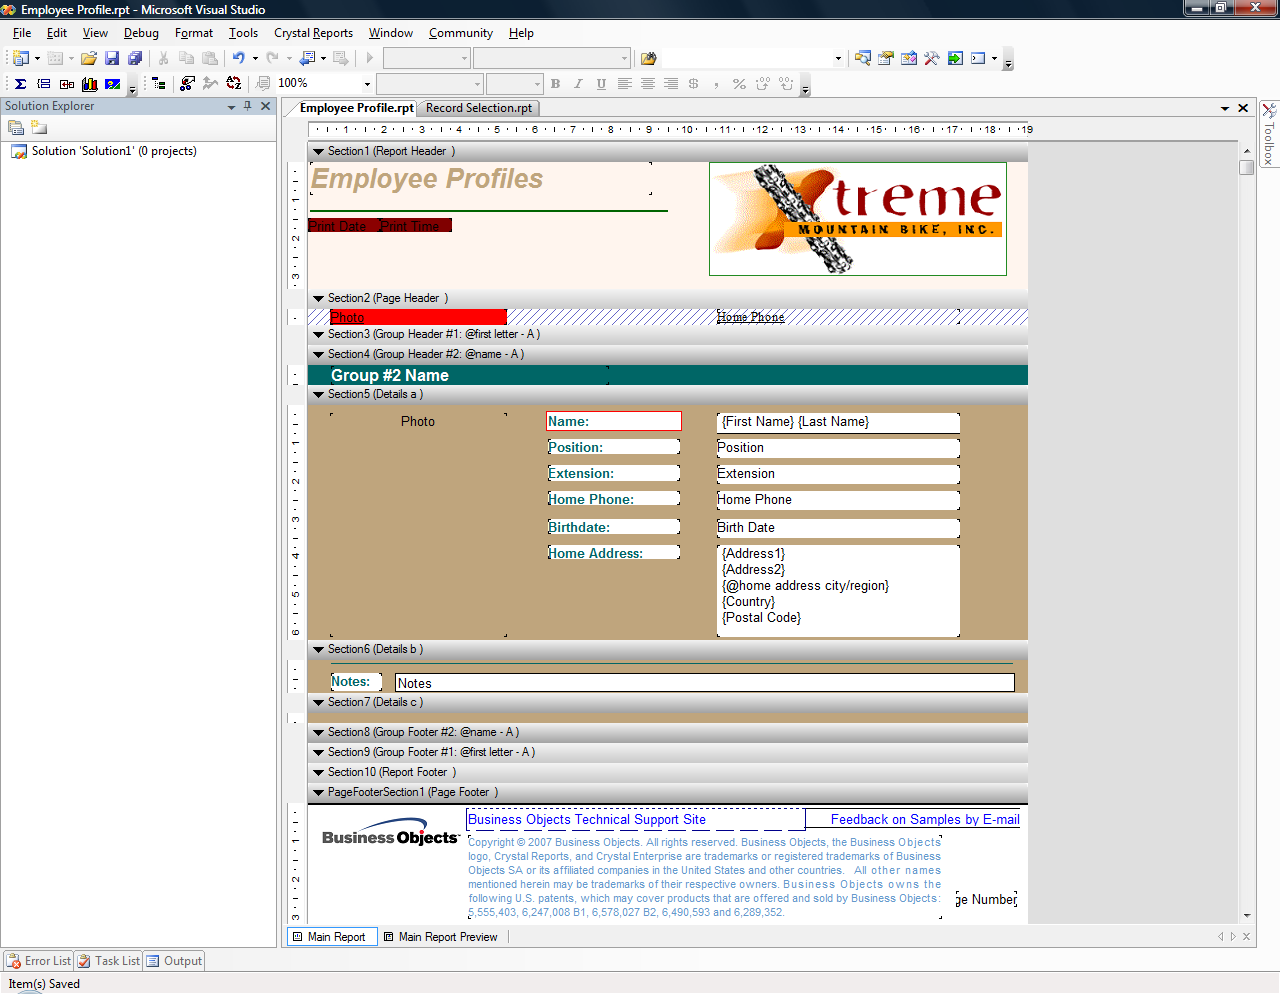1280x1000 pixels.
Task: Open the Task List panel tab
Action: (109, 961)
